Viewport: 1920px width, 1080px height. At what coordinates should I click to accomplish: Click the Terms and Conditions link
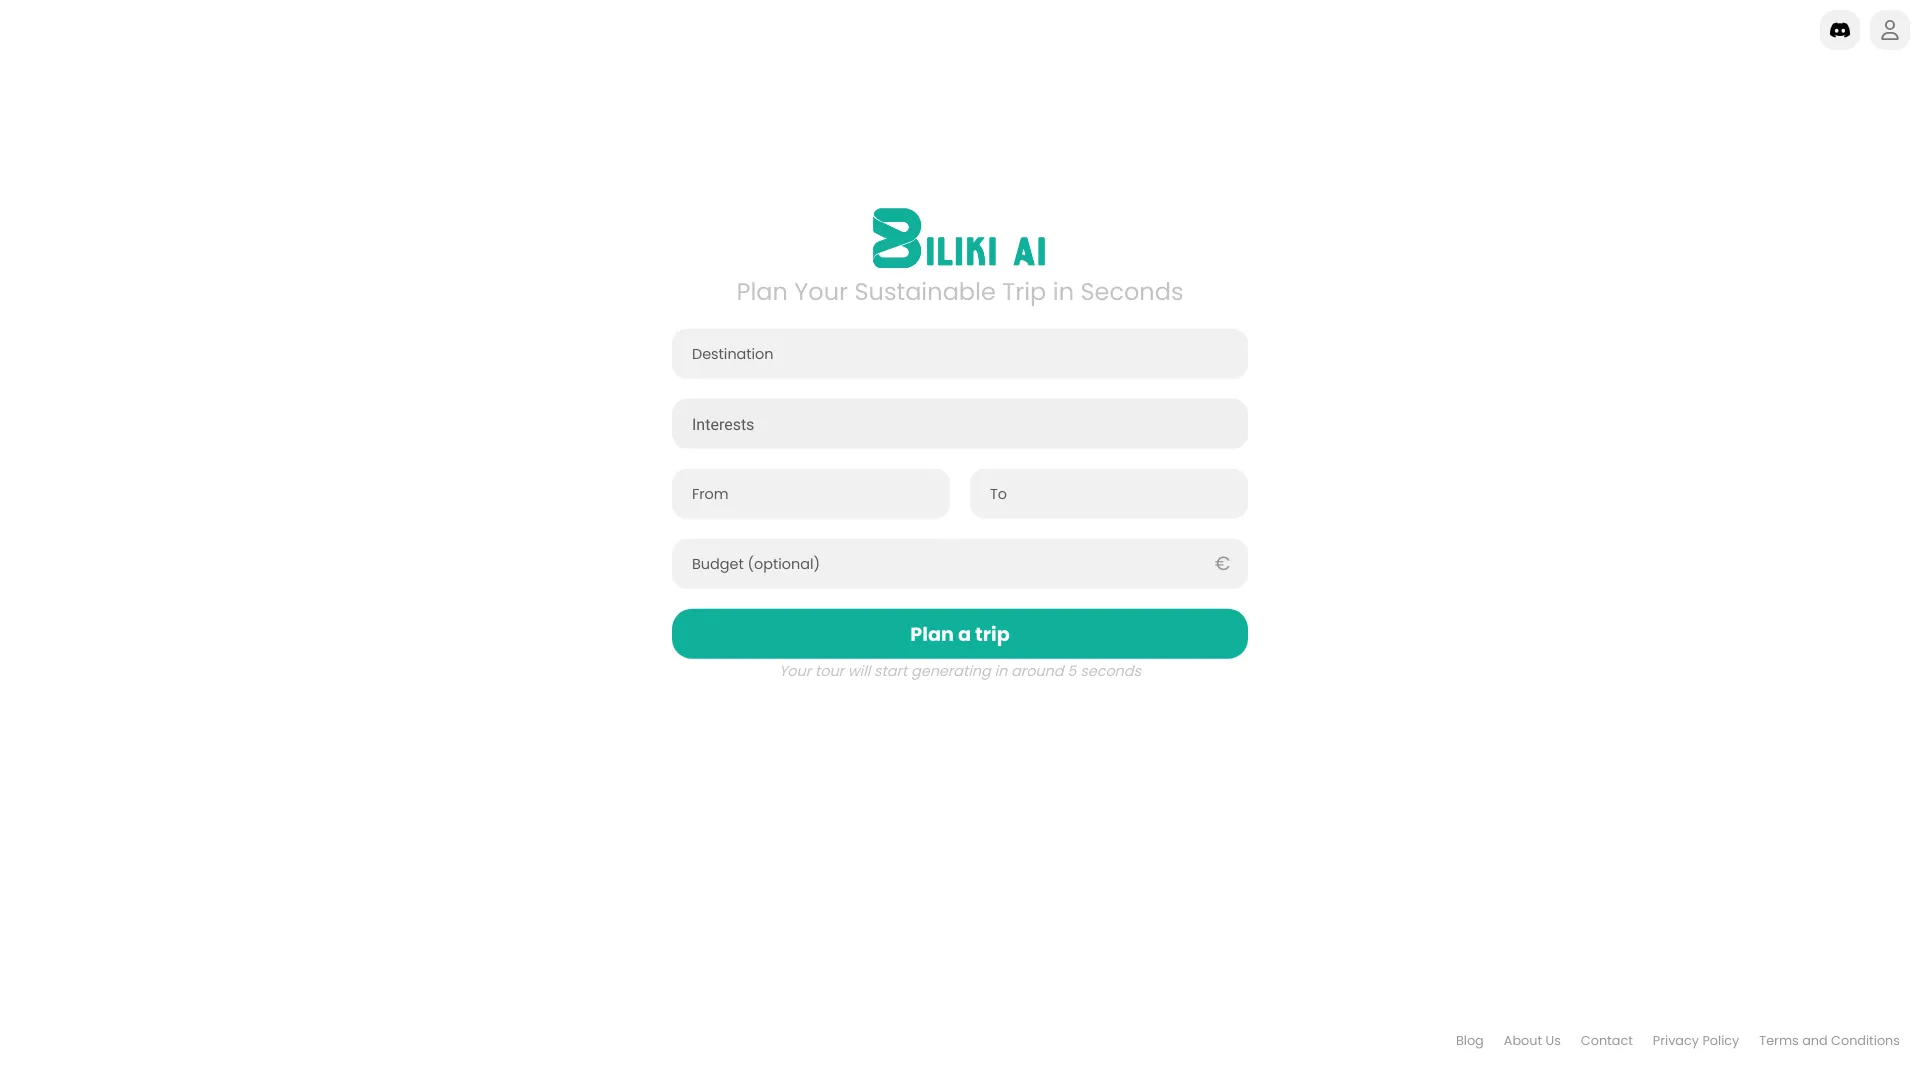click(1829, 1039)
